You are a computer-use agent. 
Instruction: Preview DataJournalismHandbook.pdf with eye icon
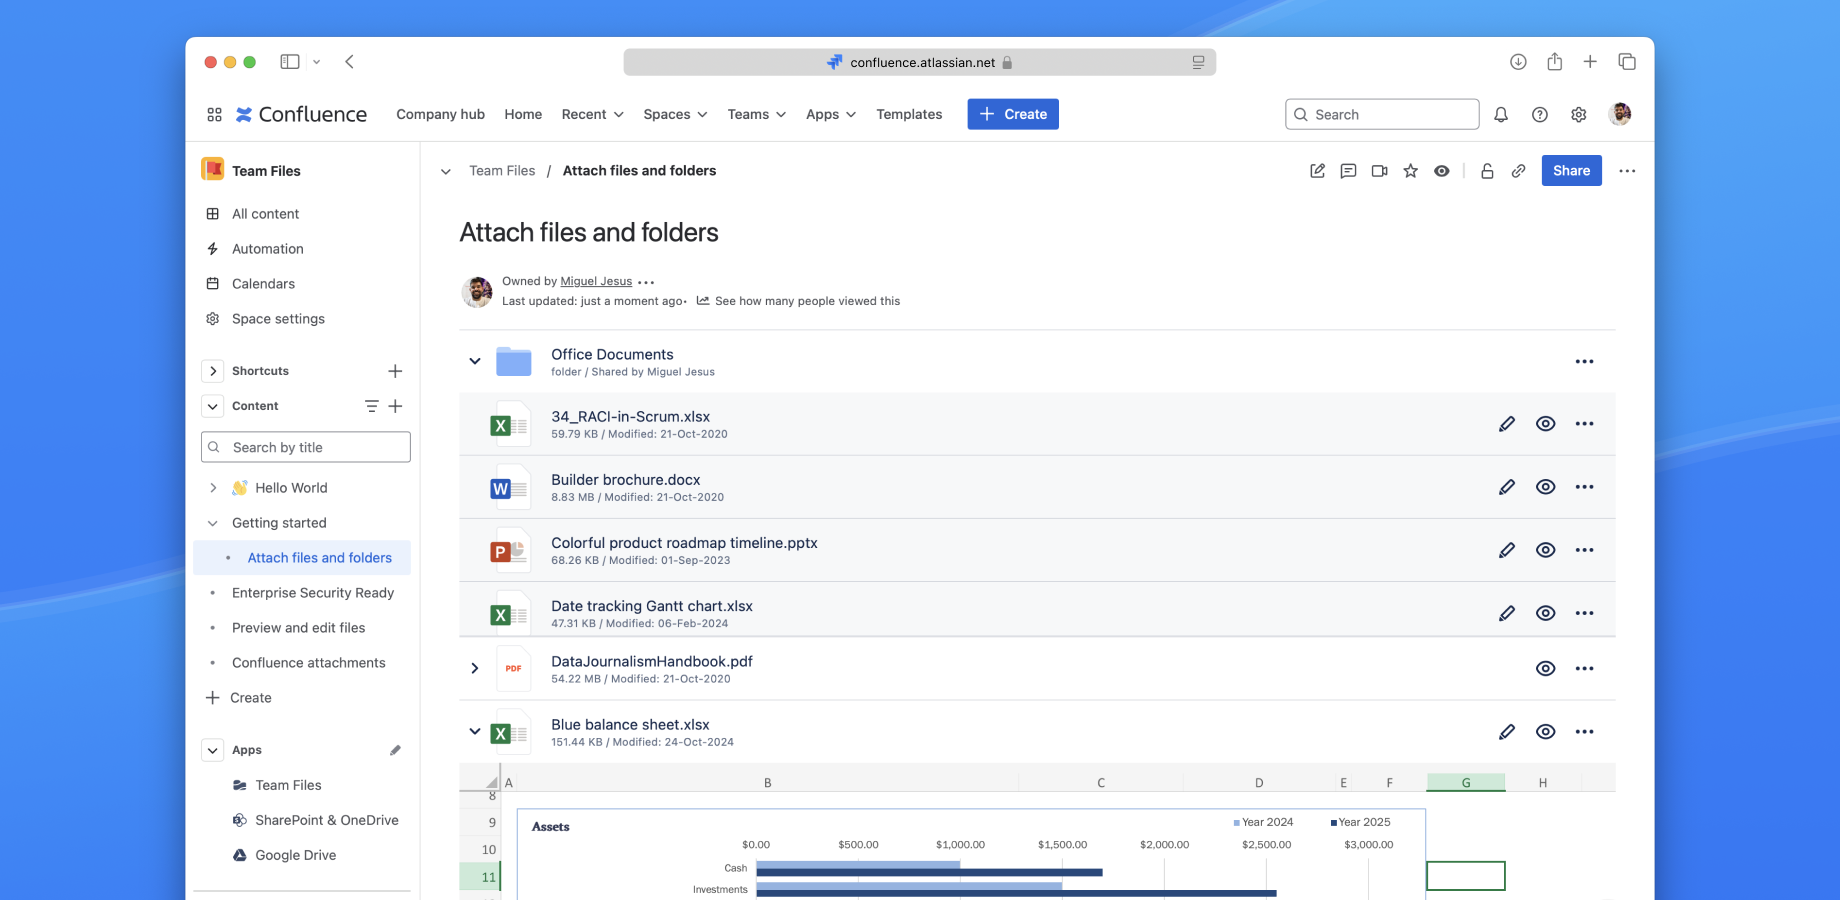[1545, 669]
